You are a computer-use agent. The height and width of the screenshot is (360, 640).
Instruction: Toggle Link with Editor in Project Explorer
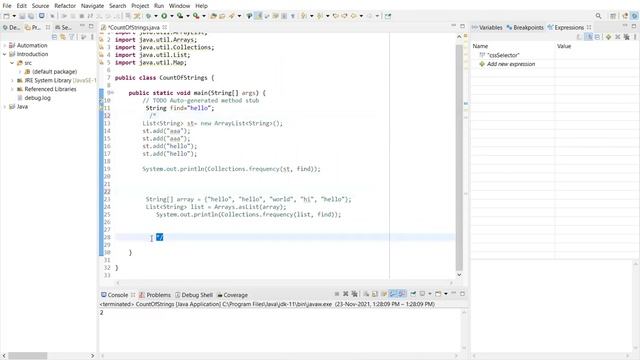(63, 37)
